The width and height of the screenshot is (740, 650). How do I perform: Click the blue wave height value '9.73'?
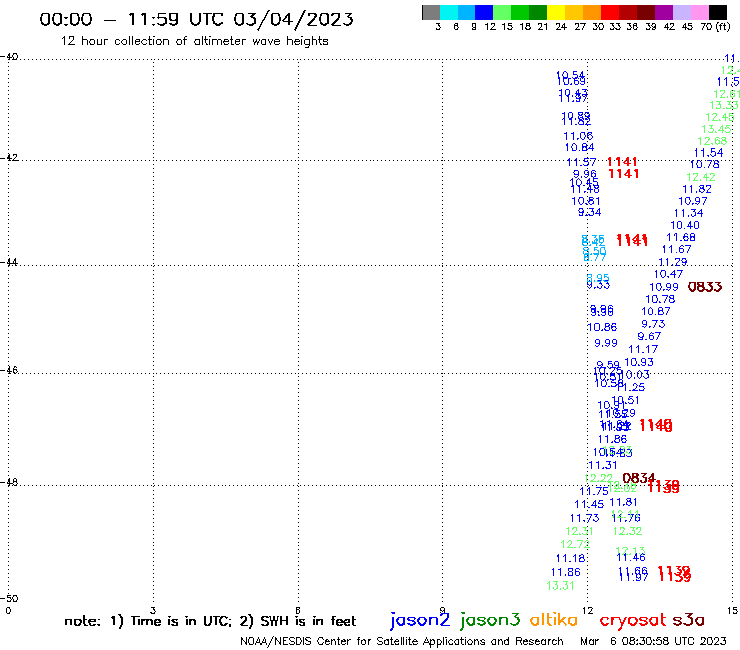(653, 324)
